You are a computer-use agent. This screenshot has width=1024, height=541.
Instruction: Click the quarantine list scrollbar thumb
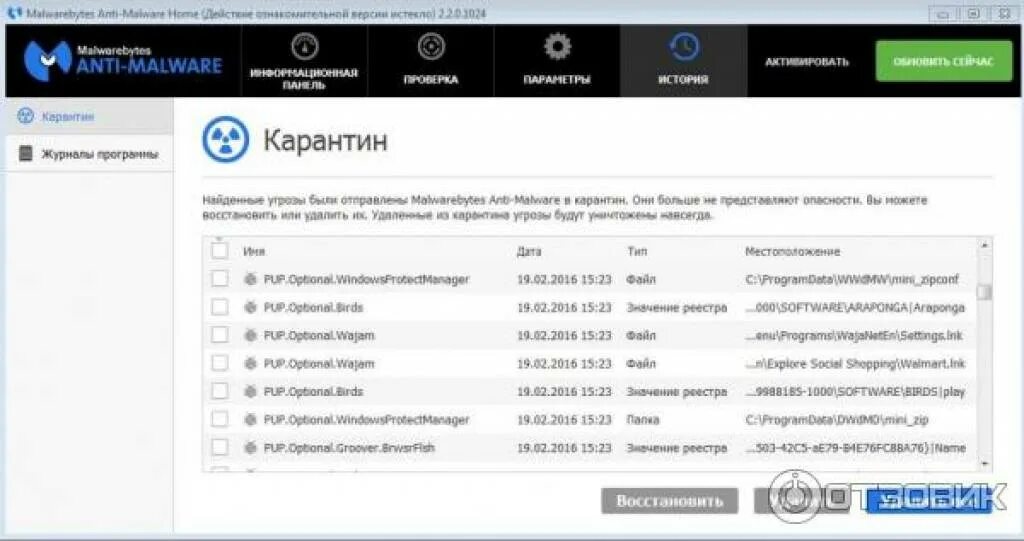(984, 291)
